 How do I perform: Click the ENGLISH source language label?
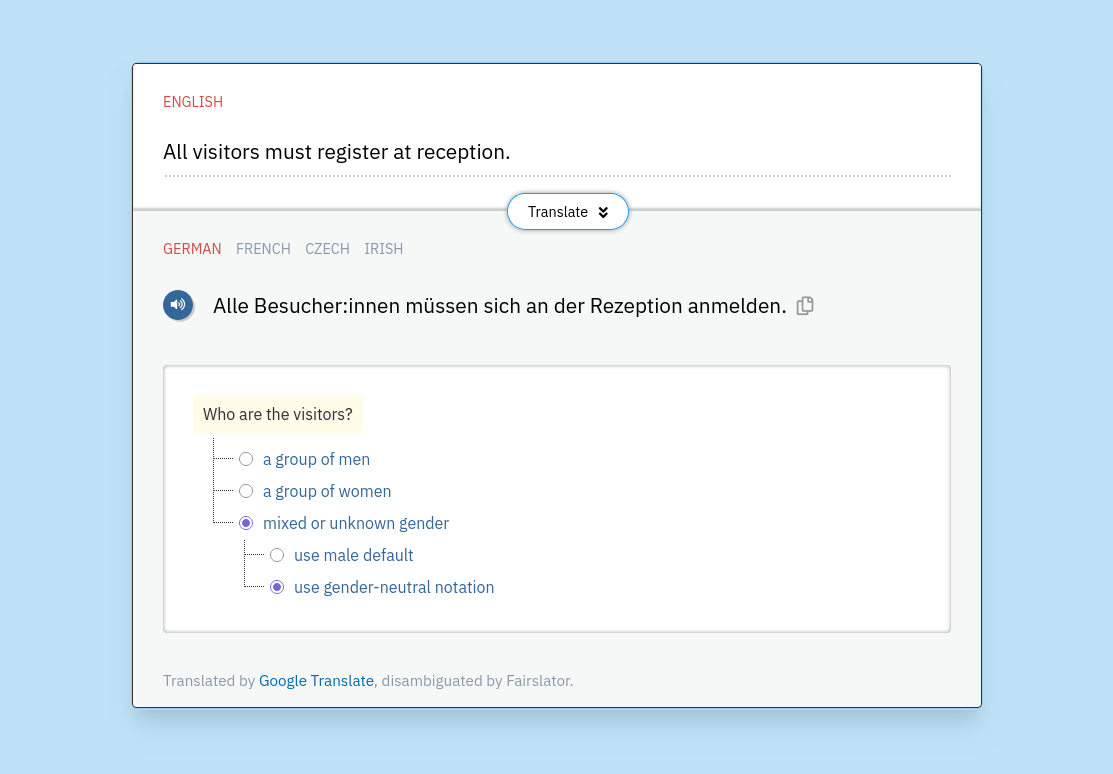click(x=193, y=102)
